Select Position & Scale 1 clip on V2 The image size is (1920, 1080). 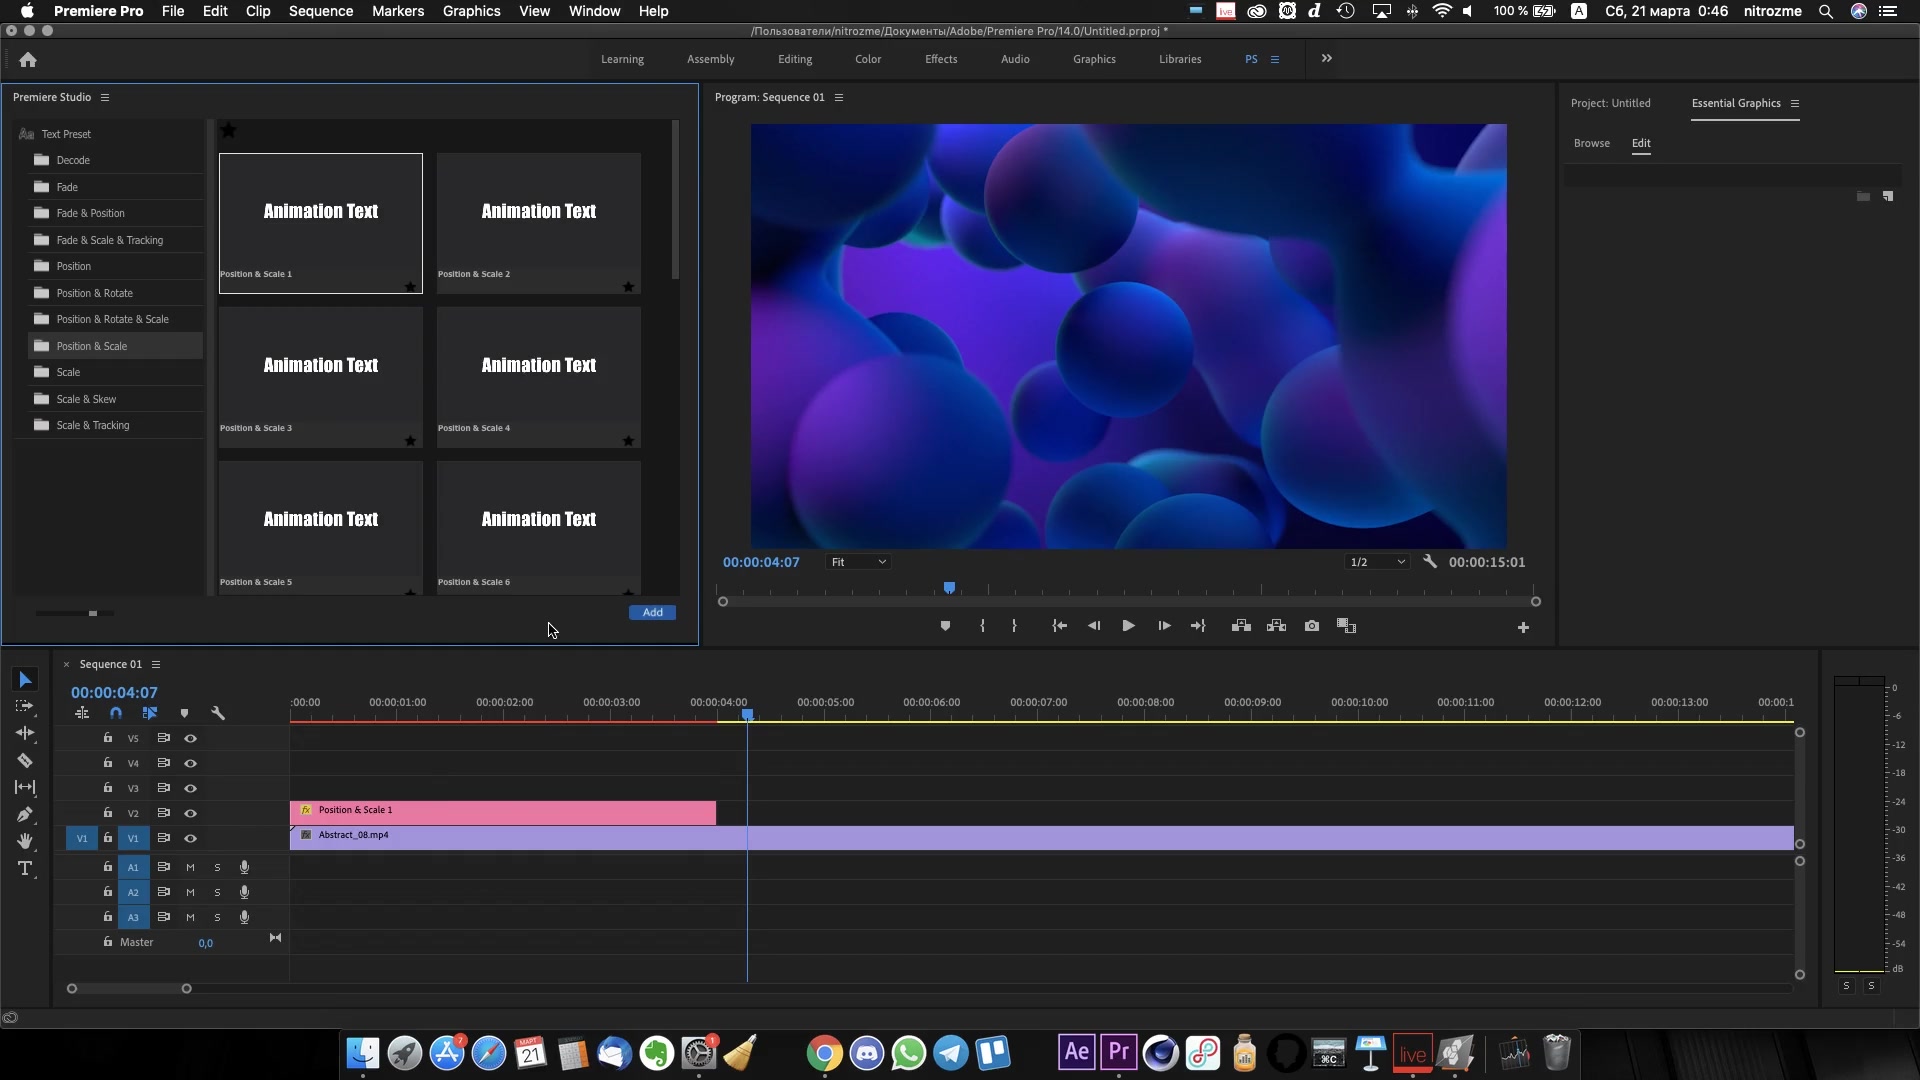pyautogui.click(x=503, y=812)
